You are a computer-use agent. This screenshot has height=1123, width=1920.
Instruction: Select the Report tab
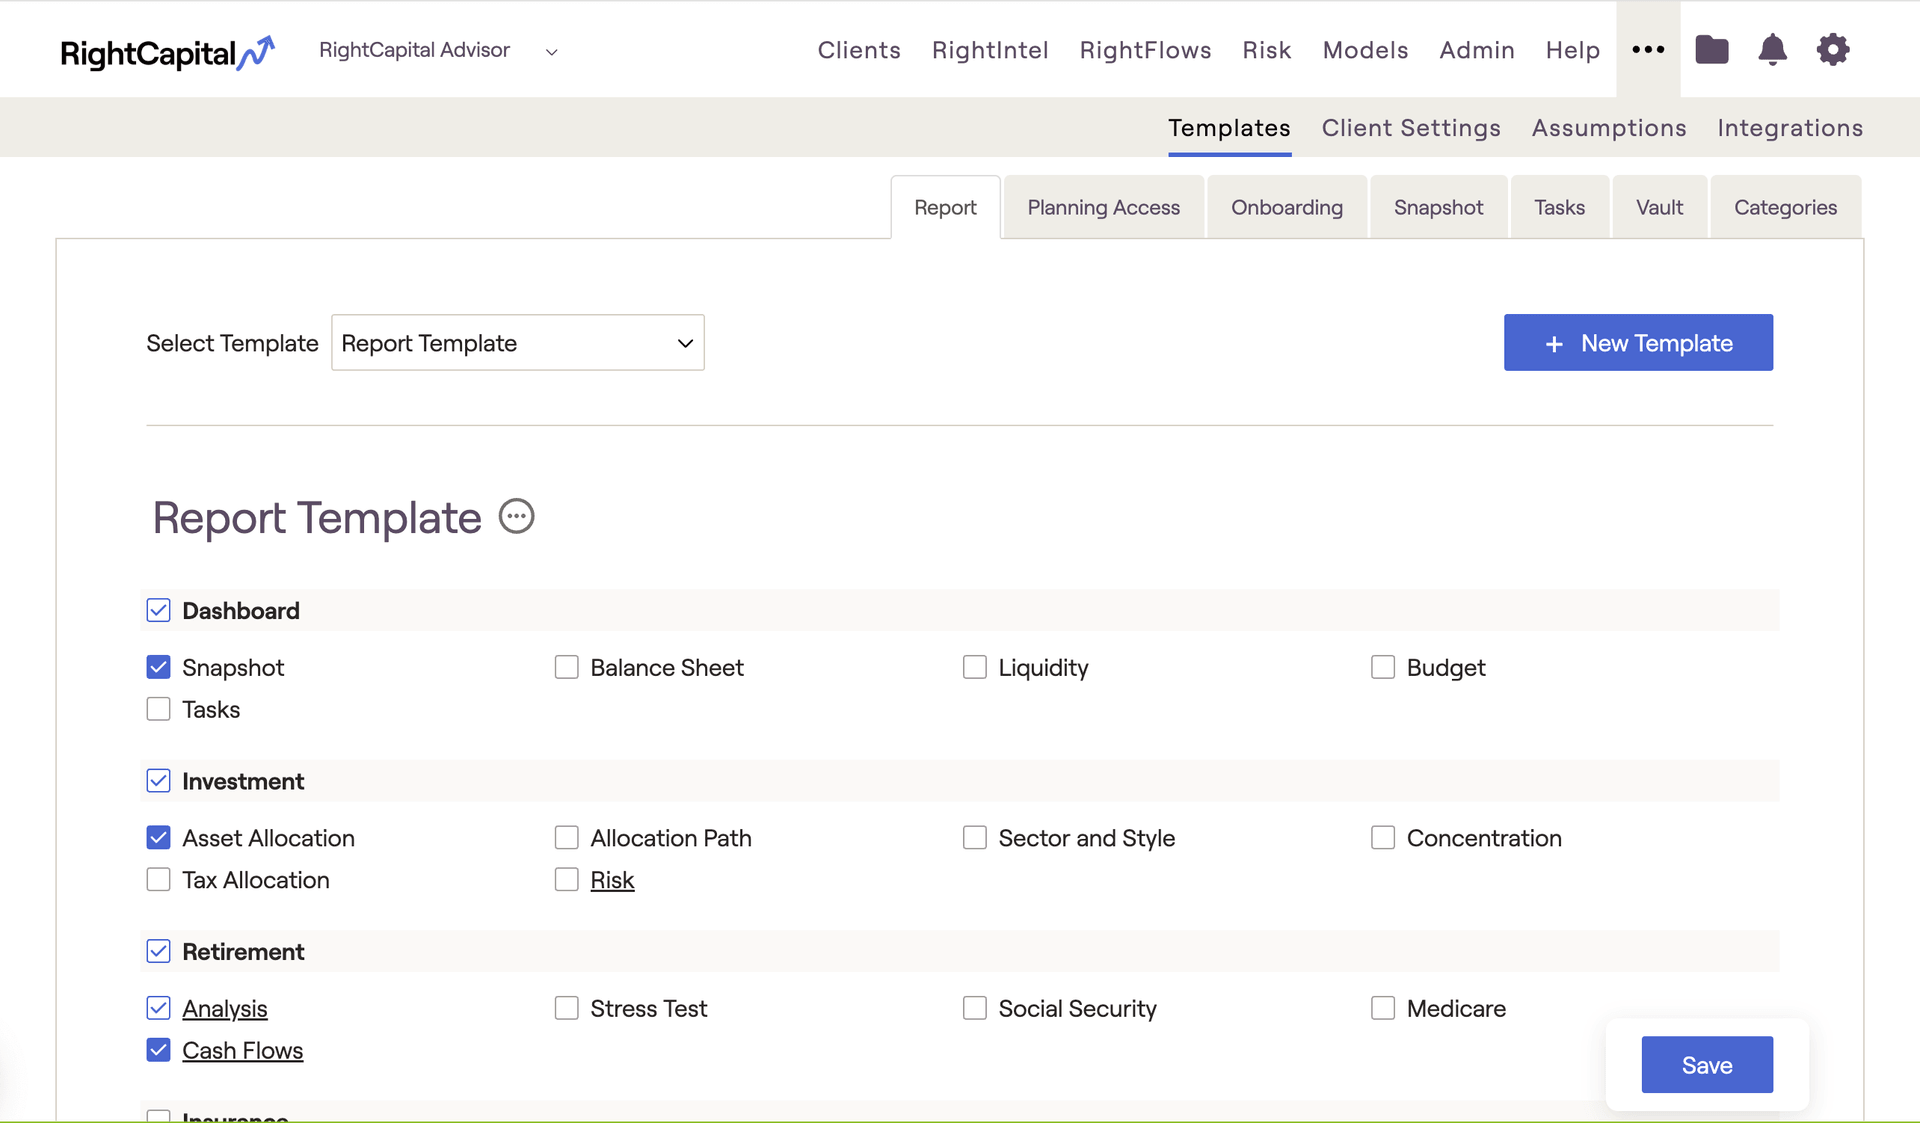[x=945, y=207]
